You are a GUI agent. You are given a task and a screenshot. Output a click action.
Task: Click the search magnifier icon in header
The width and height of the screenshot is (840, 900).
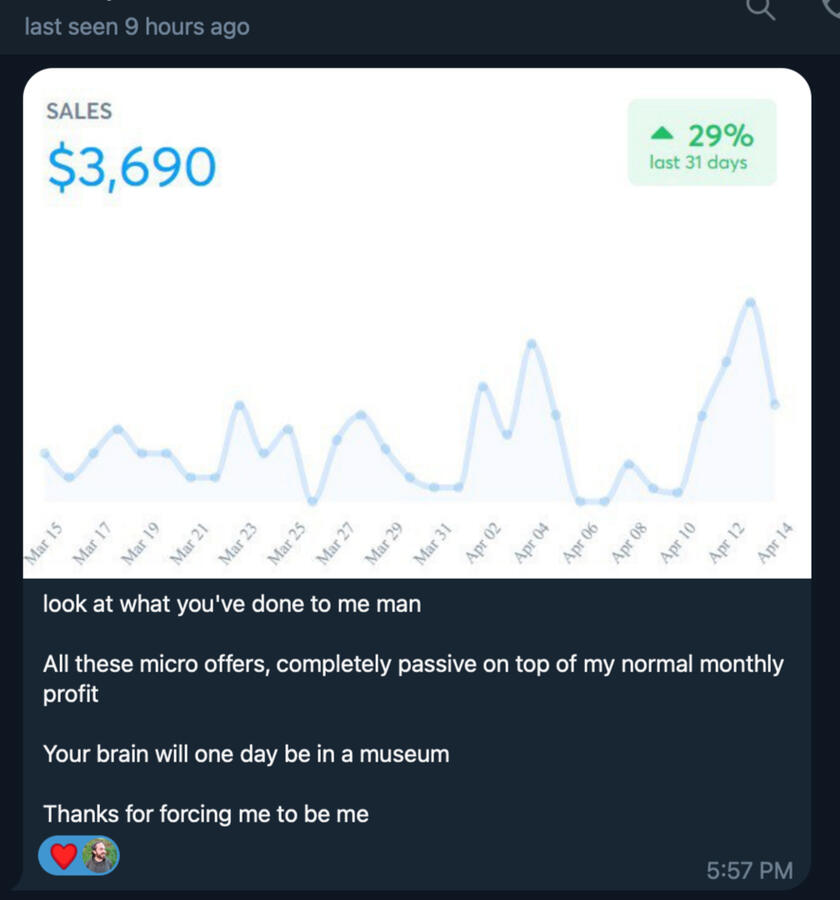(x=762, y=9)
